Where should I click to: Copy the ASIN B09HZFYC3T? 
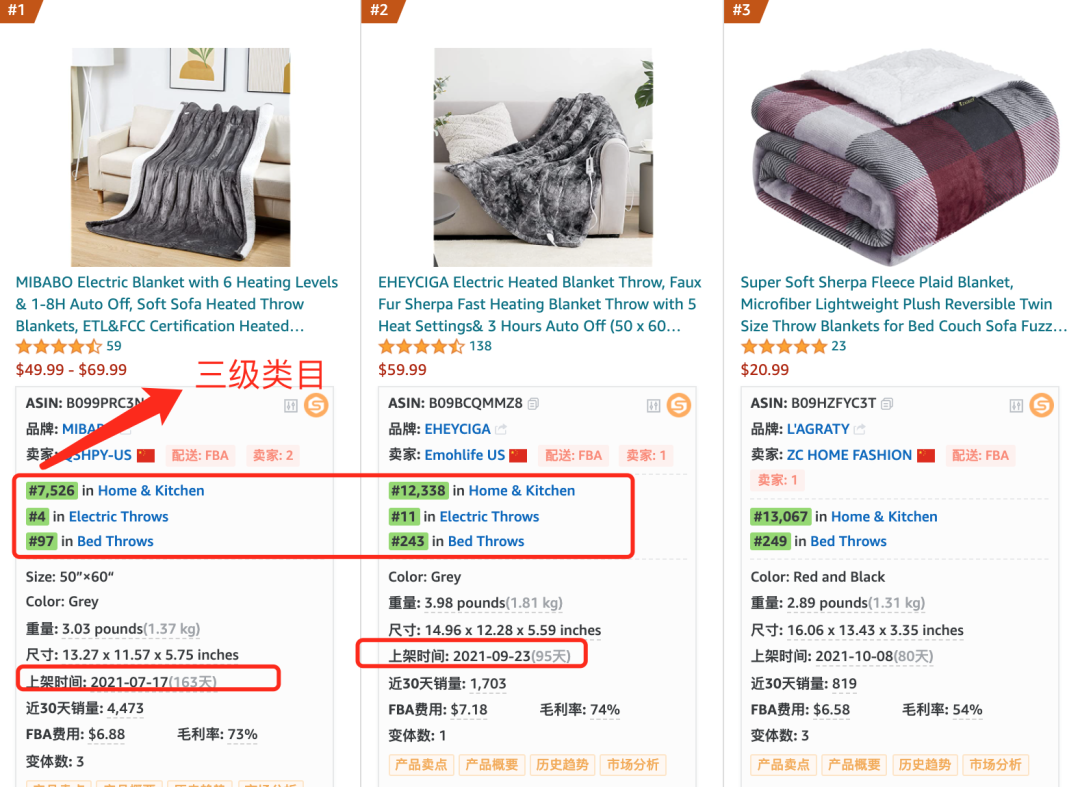coord(887,404)
